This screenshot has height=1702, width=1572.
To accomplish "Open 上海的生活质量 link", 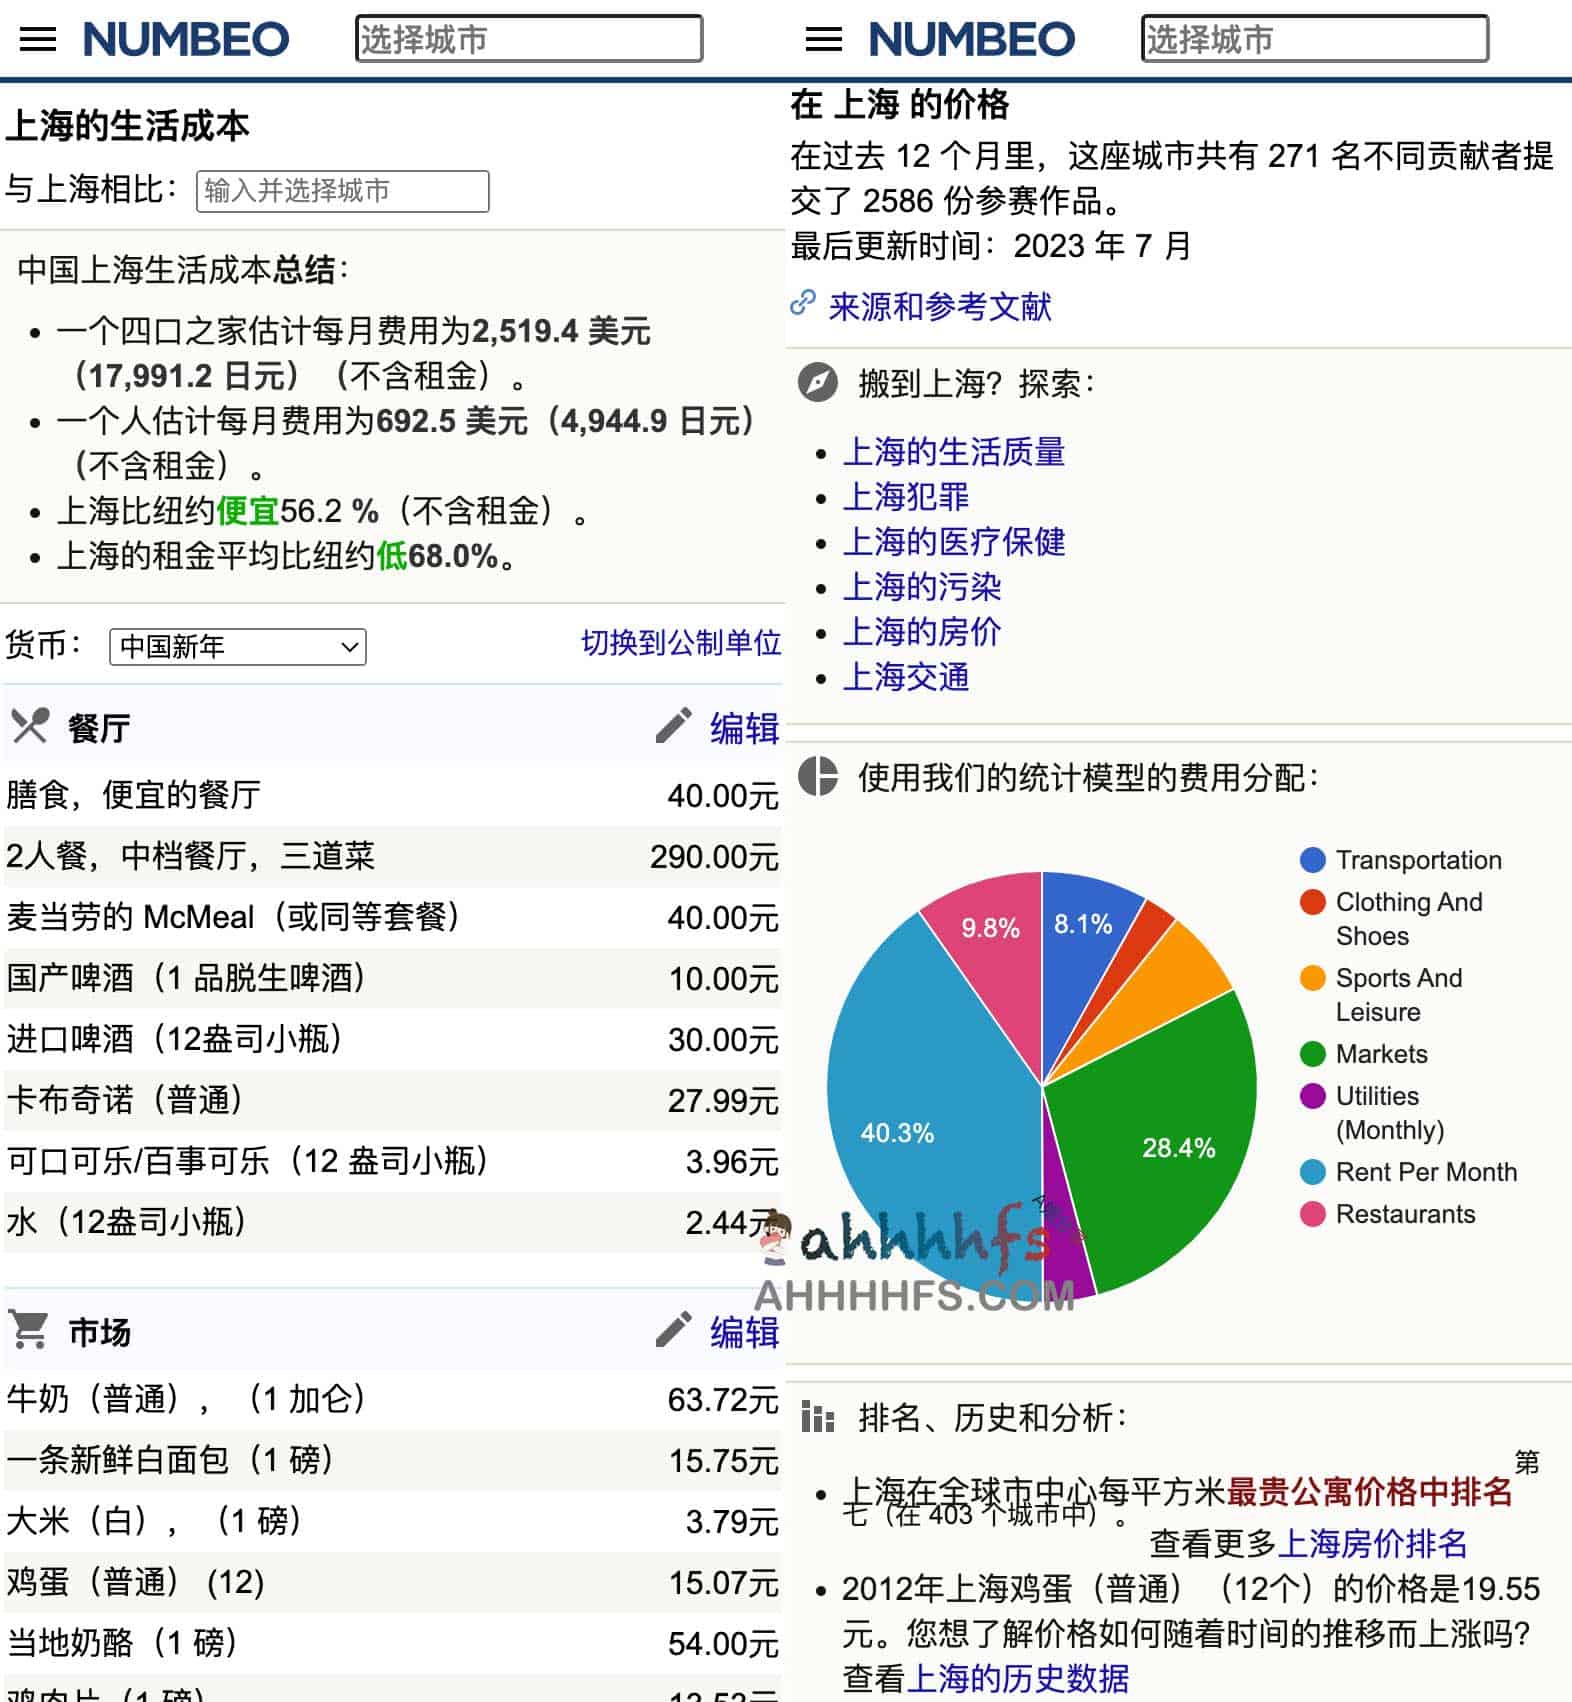I will [954, 452].
